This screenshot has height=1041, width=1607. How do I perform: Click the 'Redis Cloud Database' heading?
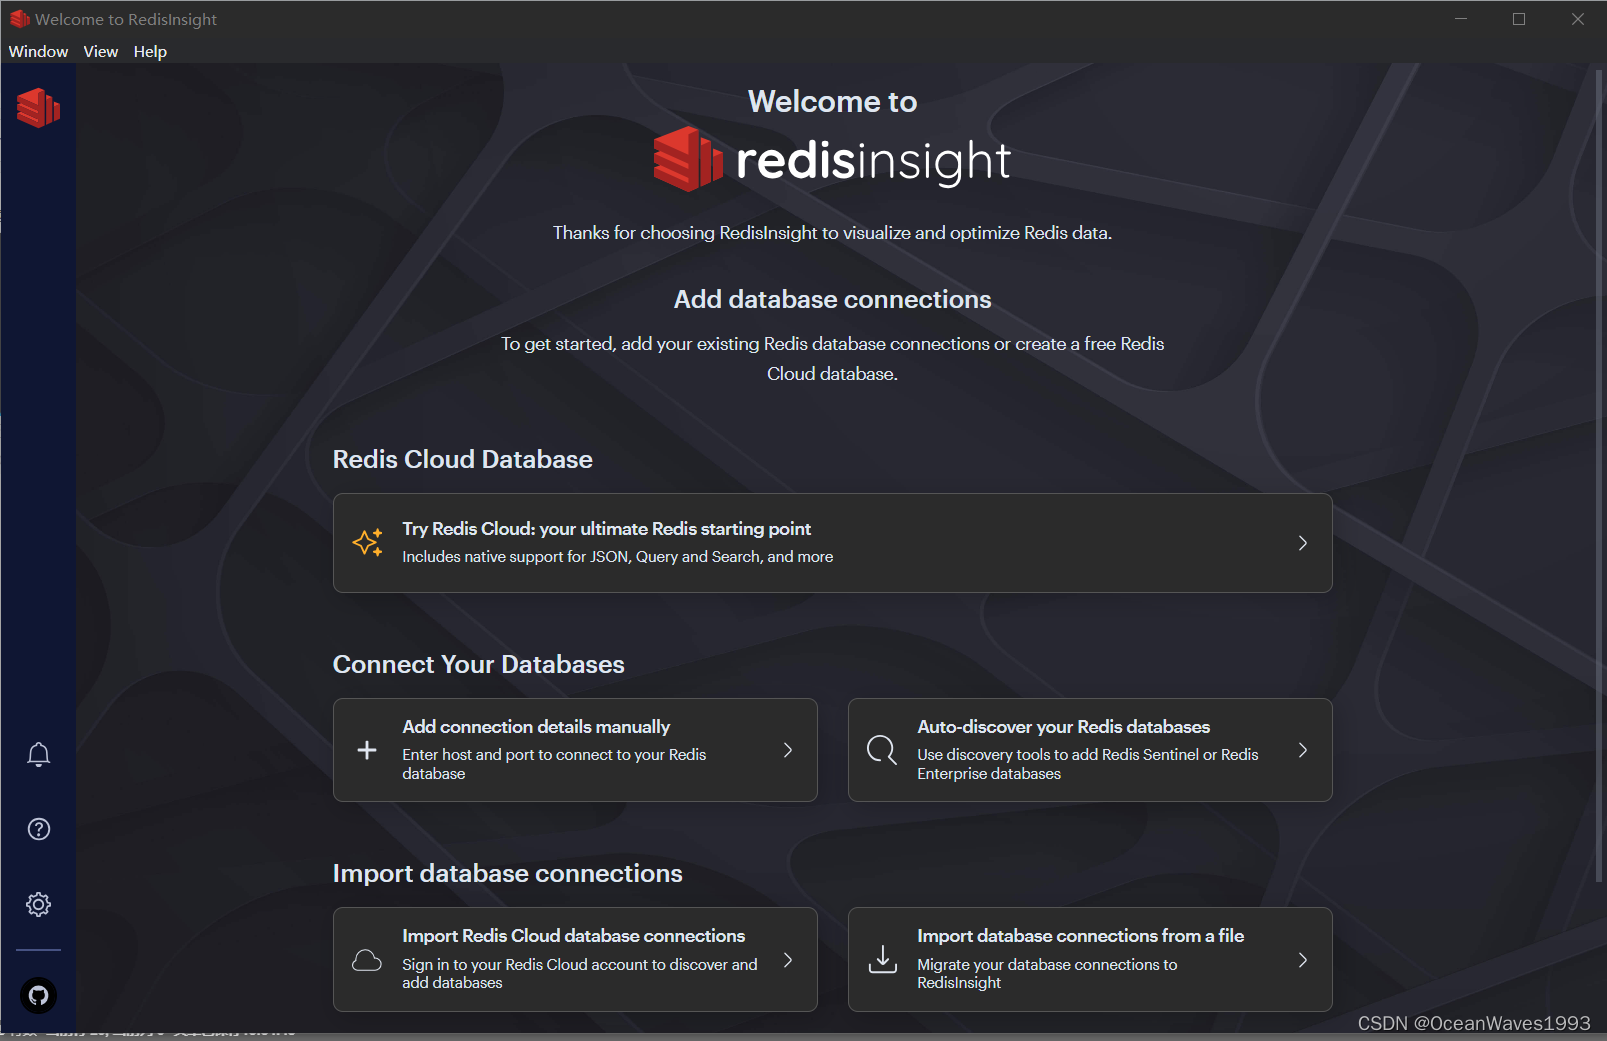[x=462, y=459]
